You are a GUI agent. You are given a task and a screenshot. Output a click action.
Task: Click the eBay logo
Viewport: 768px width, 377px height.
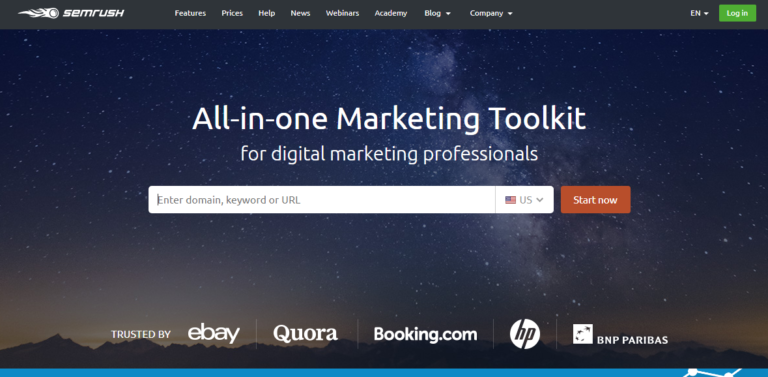[214, 333]
